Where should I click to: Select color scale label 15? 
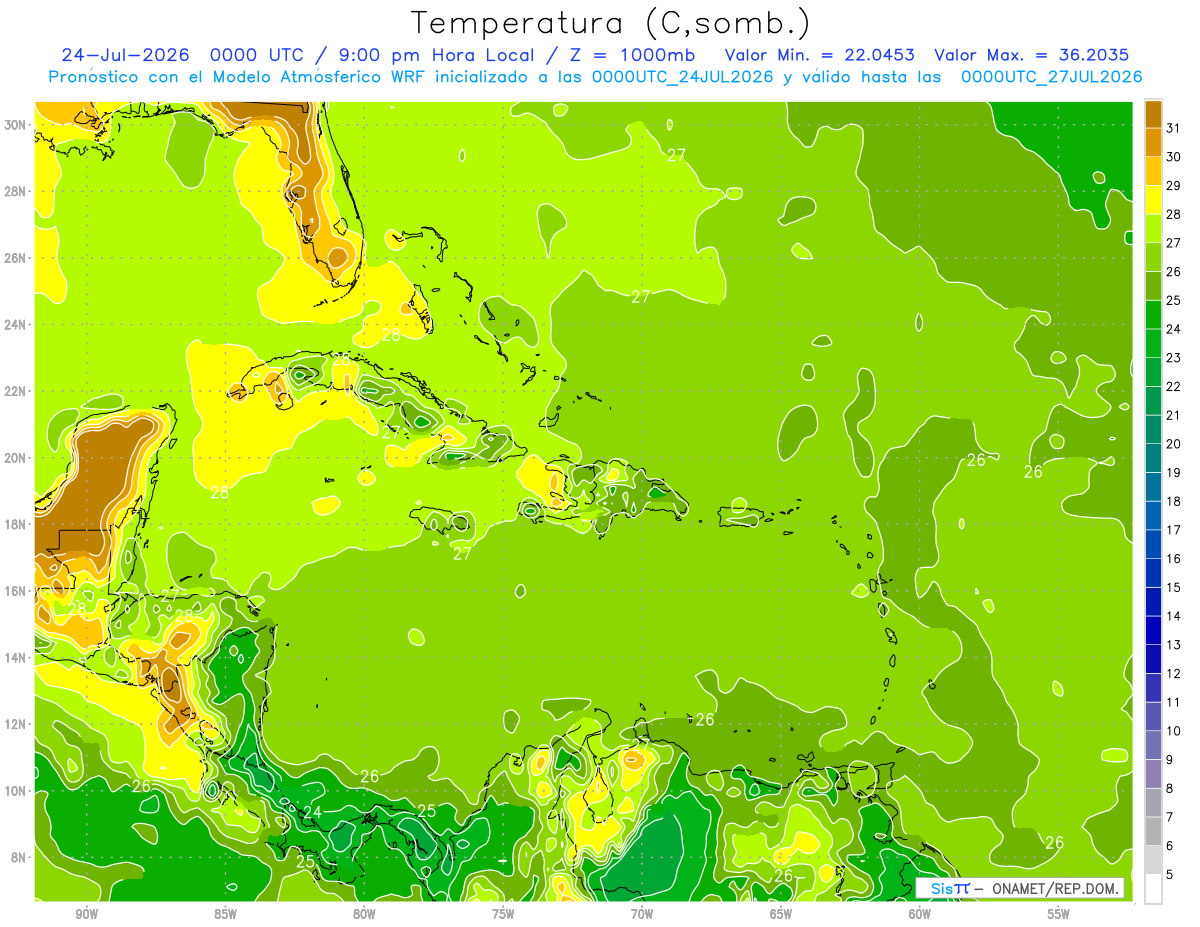pyautogui.click(x=1173, y=587)
